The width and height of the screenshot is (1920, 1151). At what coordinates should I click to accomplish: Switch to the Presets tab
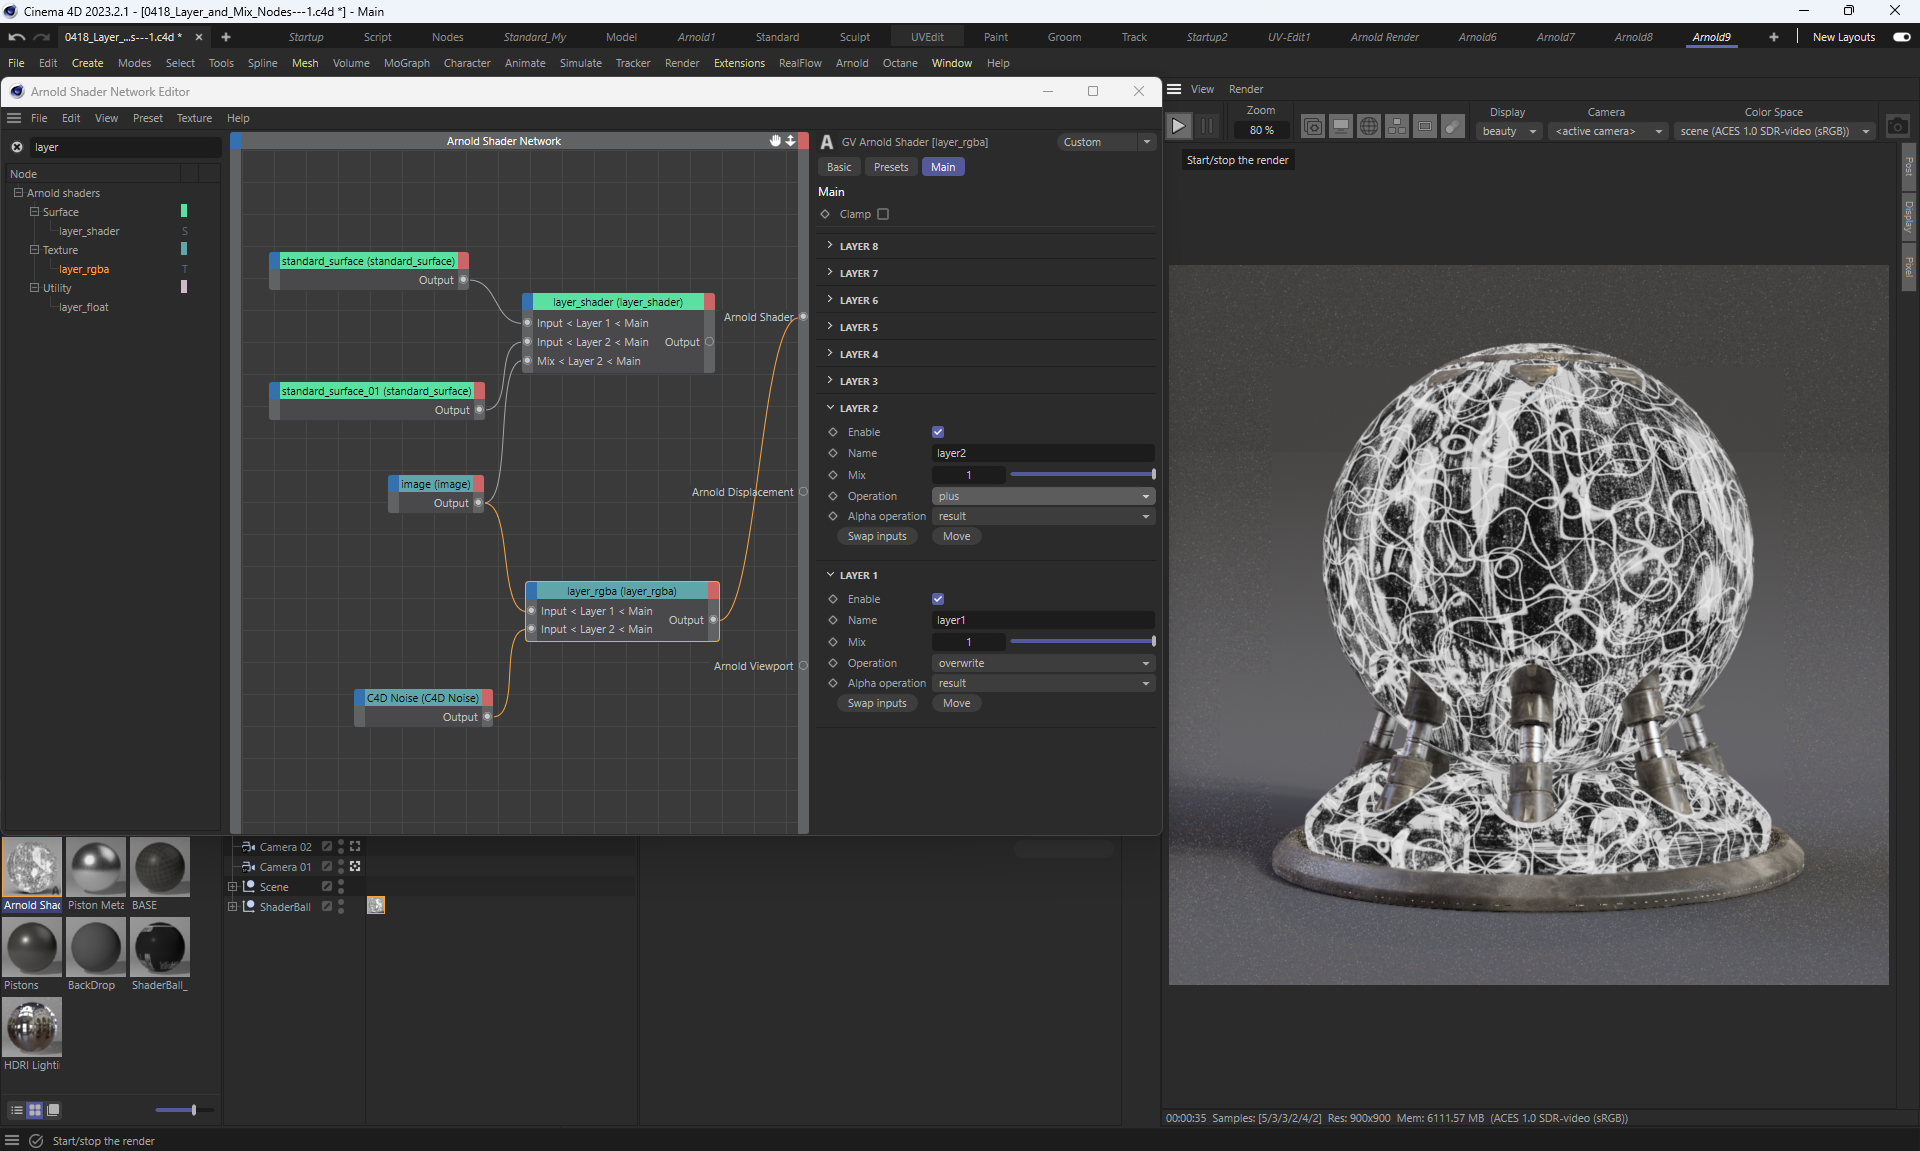pos(890,167)
